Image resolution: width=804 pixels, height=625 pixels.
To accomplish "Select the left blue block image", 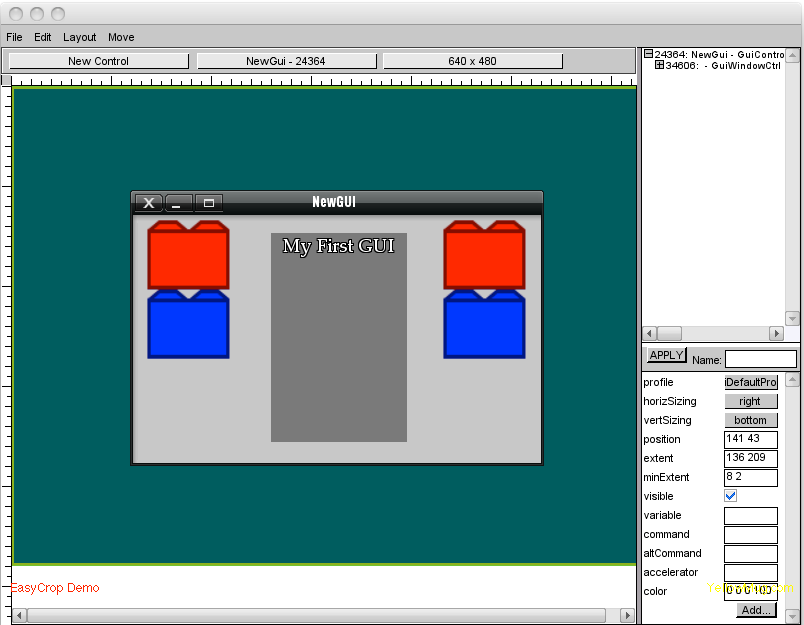I will pos(188,324).
